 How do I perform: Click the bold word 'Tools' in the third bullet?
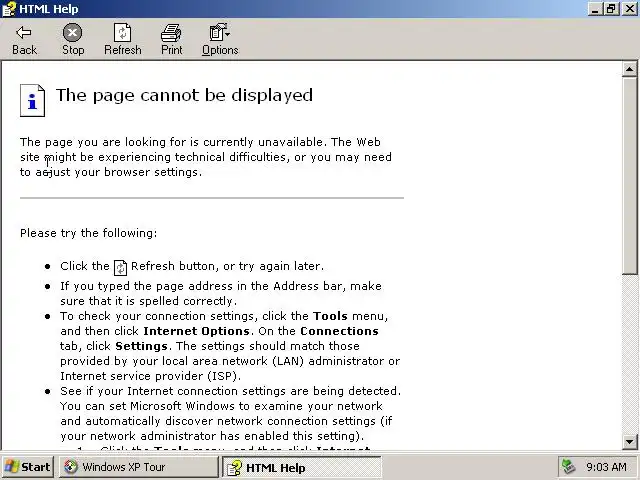pyautogui.click(x=330, y=316)
